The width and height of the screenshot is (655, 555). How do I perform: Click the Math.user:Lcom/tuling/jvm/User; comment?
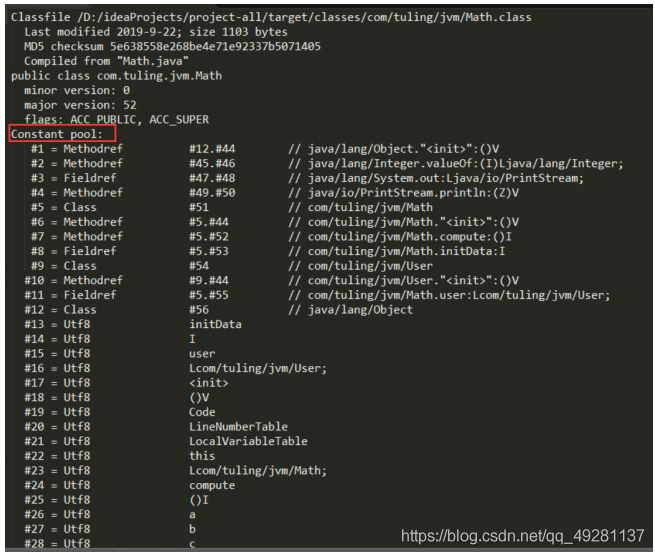[449, 295]
